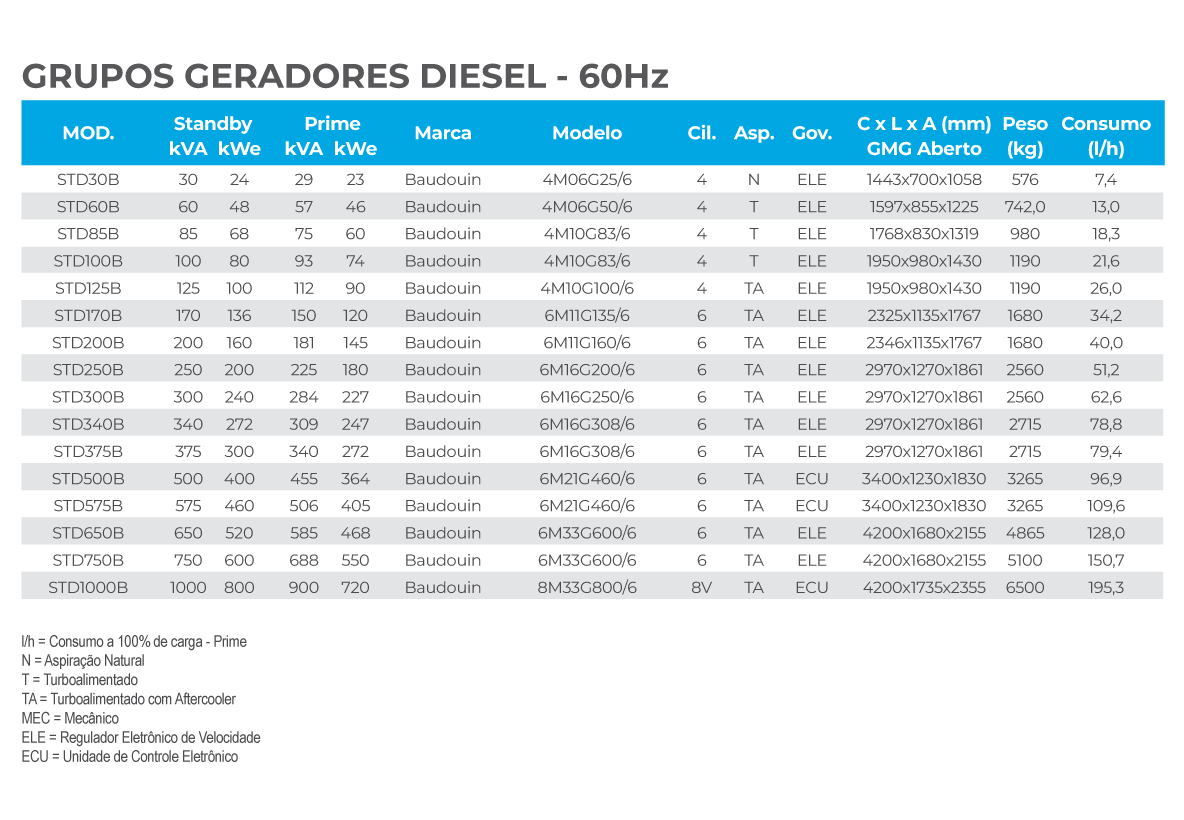Image resolution: width=1184 pixels, height=820 pixels.
Task: Select model cell STD500B
Action: (x=88, y=479)
